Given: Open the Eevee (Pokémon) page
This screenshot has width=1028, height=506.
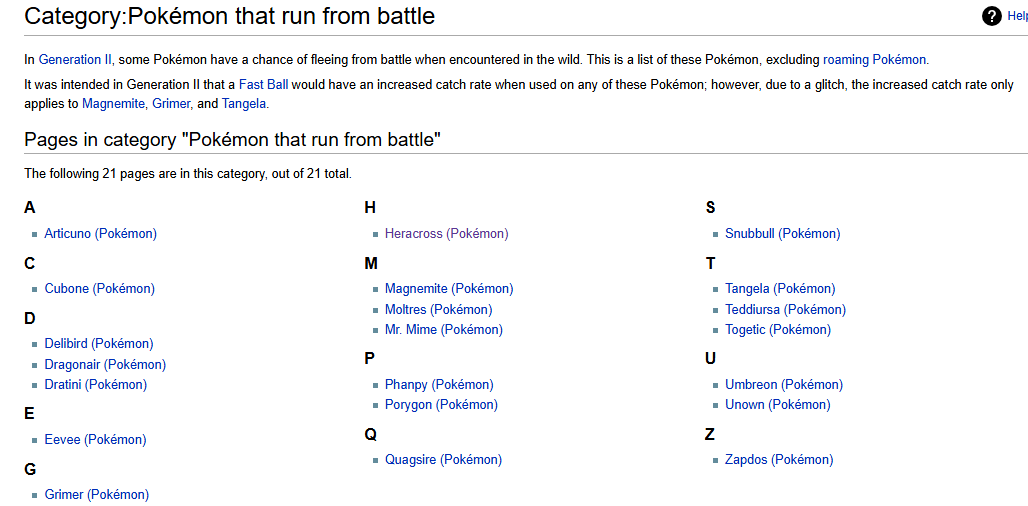Looking at the screenshot, I should coord(95,440).
